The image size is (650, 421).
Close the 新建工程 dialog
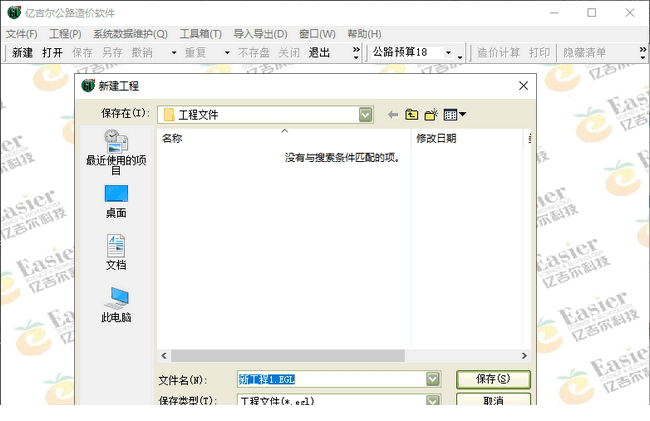click(x=524, y=86)
